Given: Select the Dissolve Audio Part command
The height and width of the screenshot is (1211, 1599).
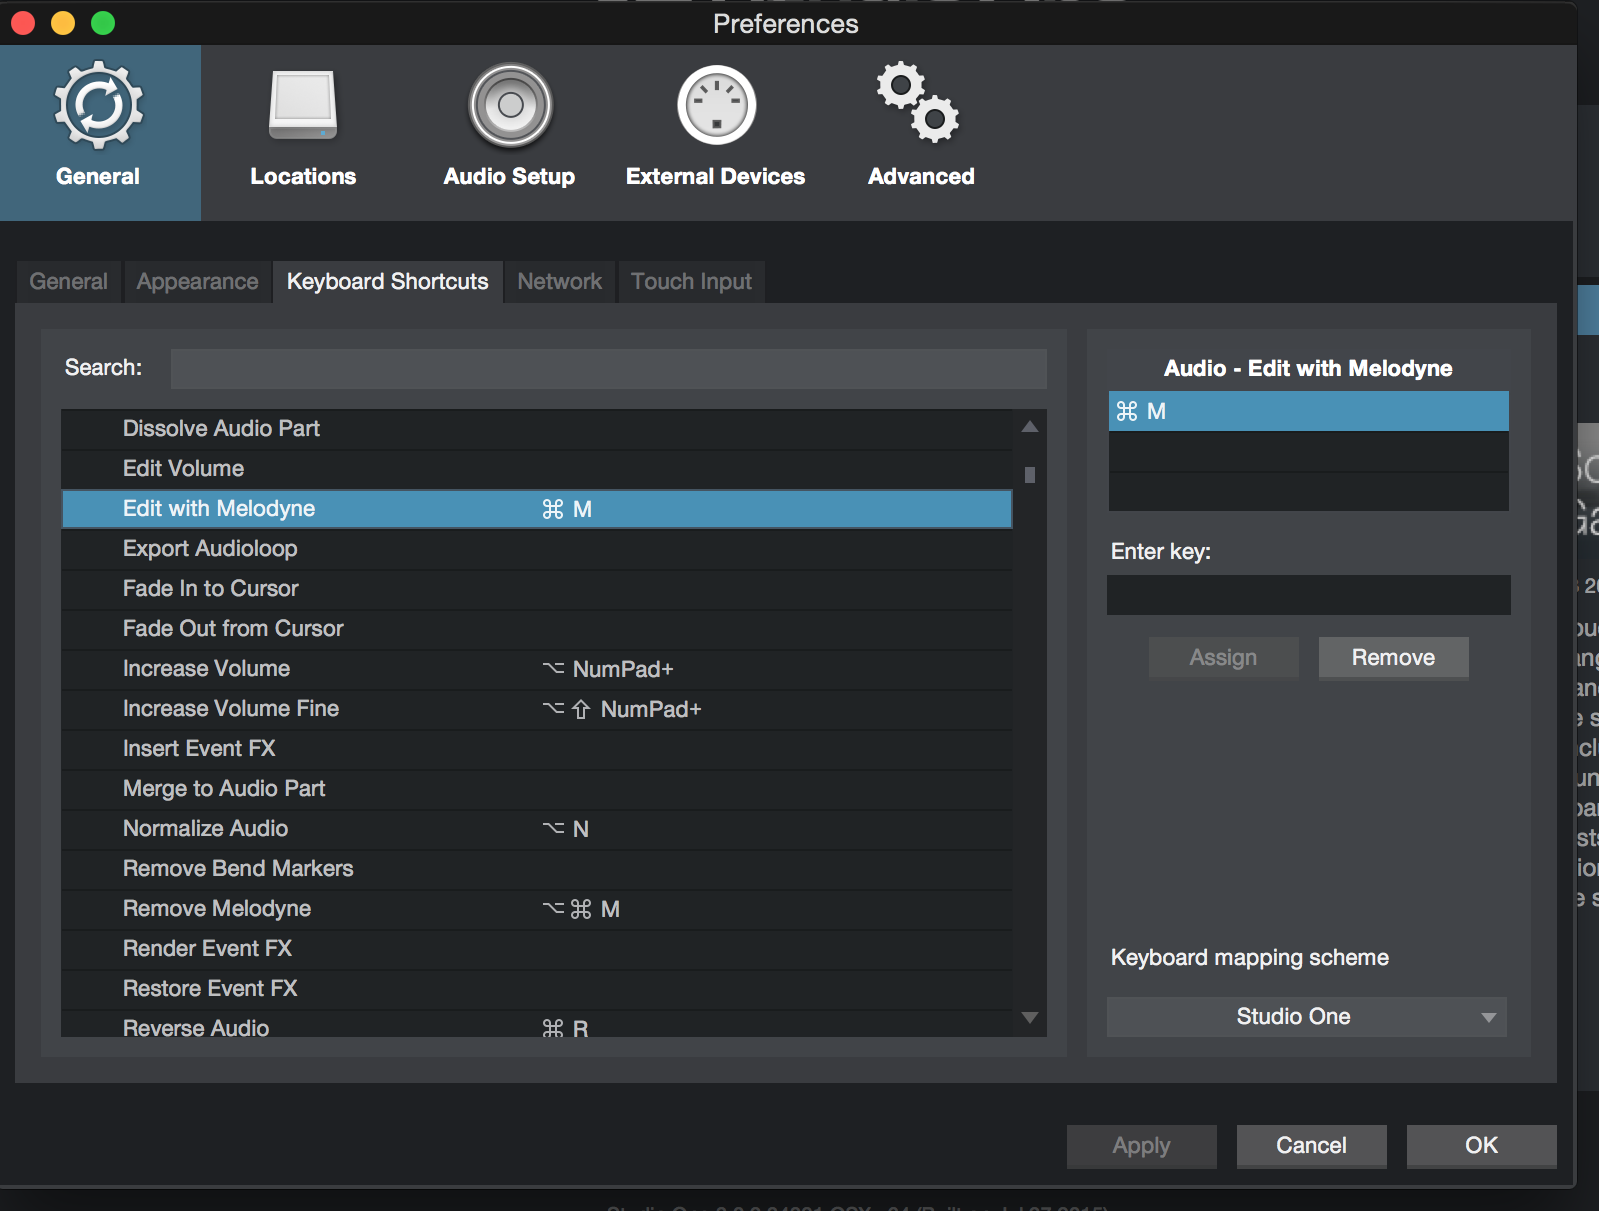Looking at the screenshot, I should (537, 429).
